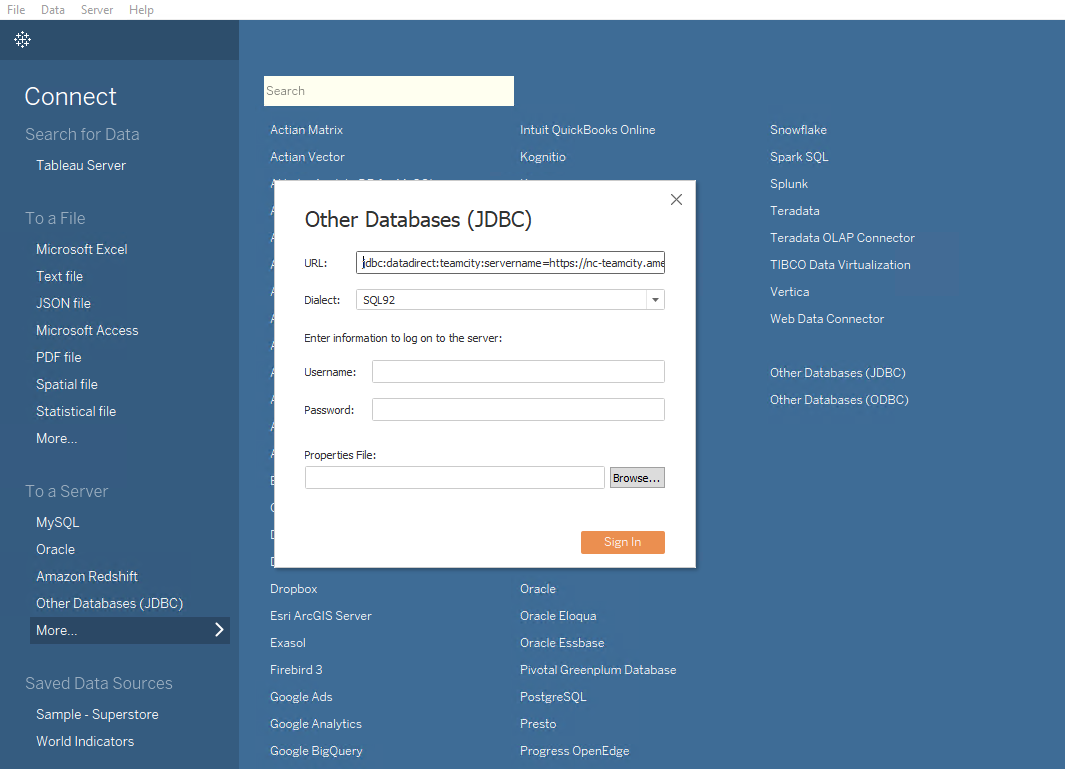Click into the JDBC URL field
1065x769 pixels.
[x=510, y=263]
